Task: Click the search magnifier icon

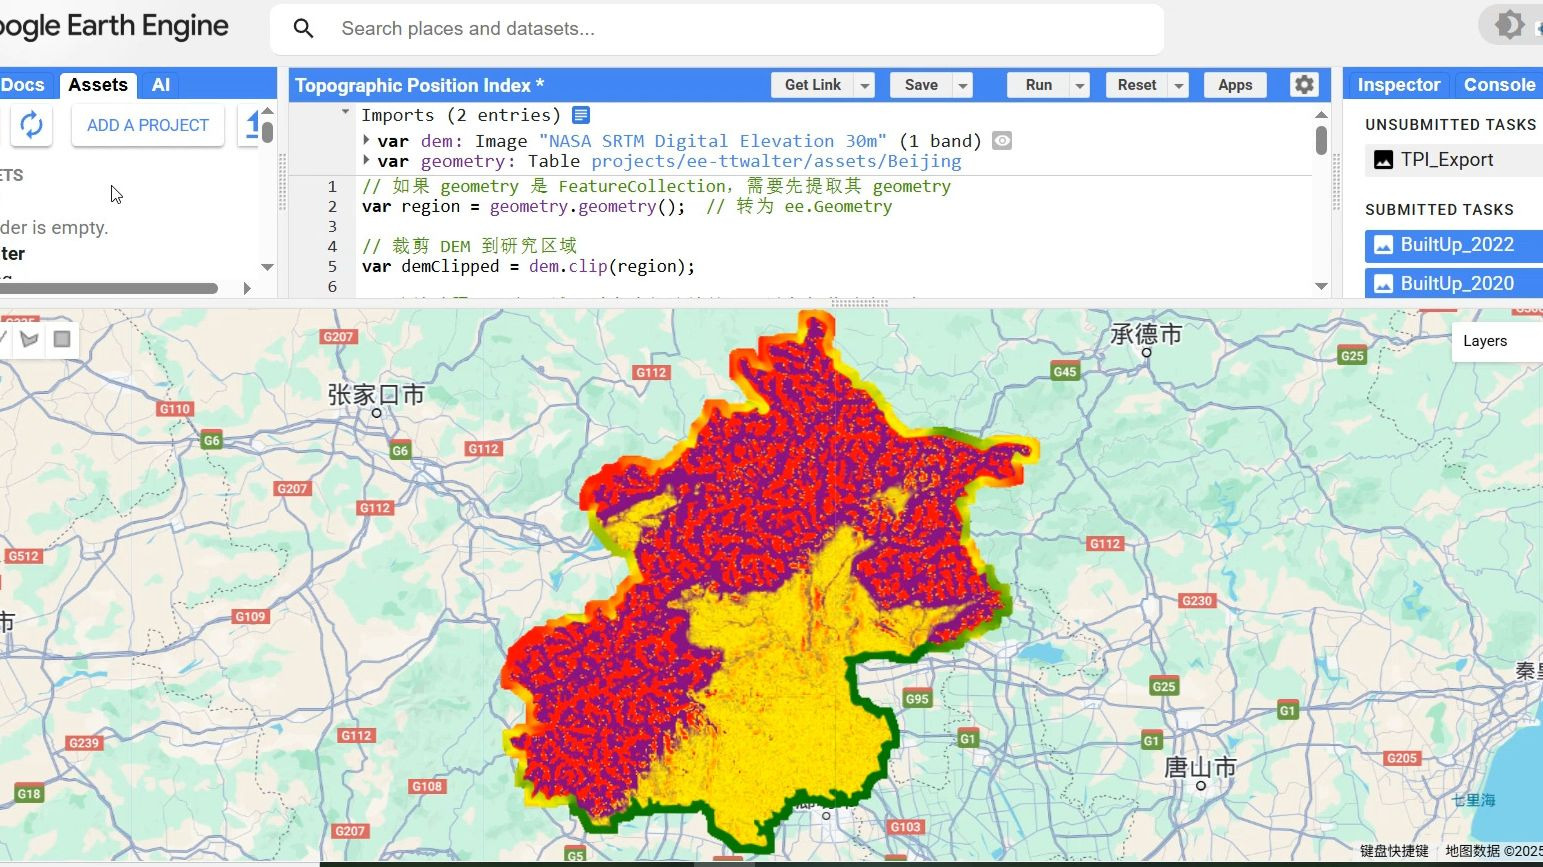Action: (304, 29)
